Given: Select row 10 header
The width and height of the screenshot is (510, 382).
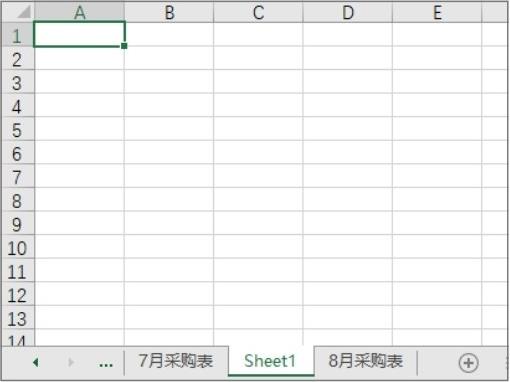Looking at the screenshot, I should [x=18, y=247].
